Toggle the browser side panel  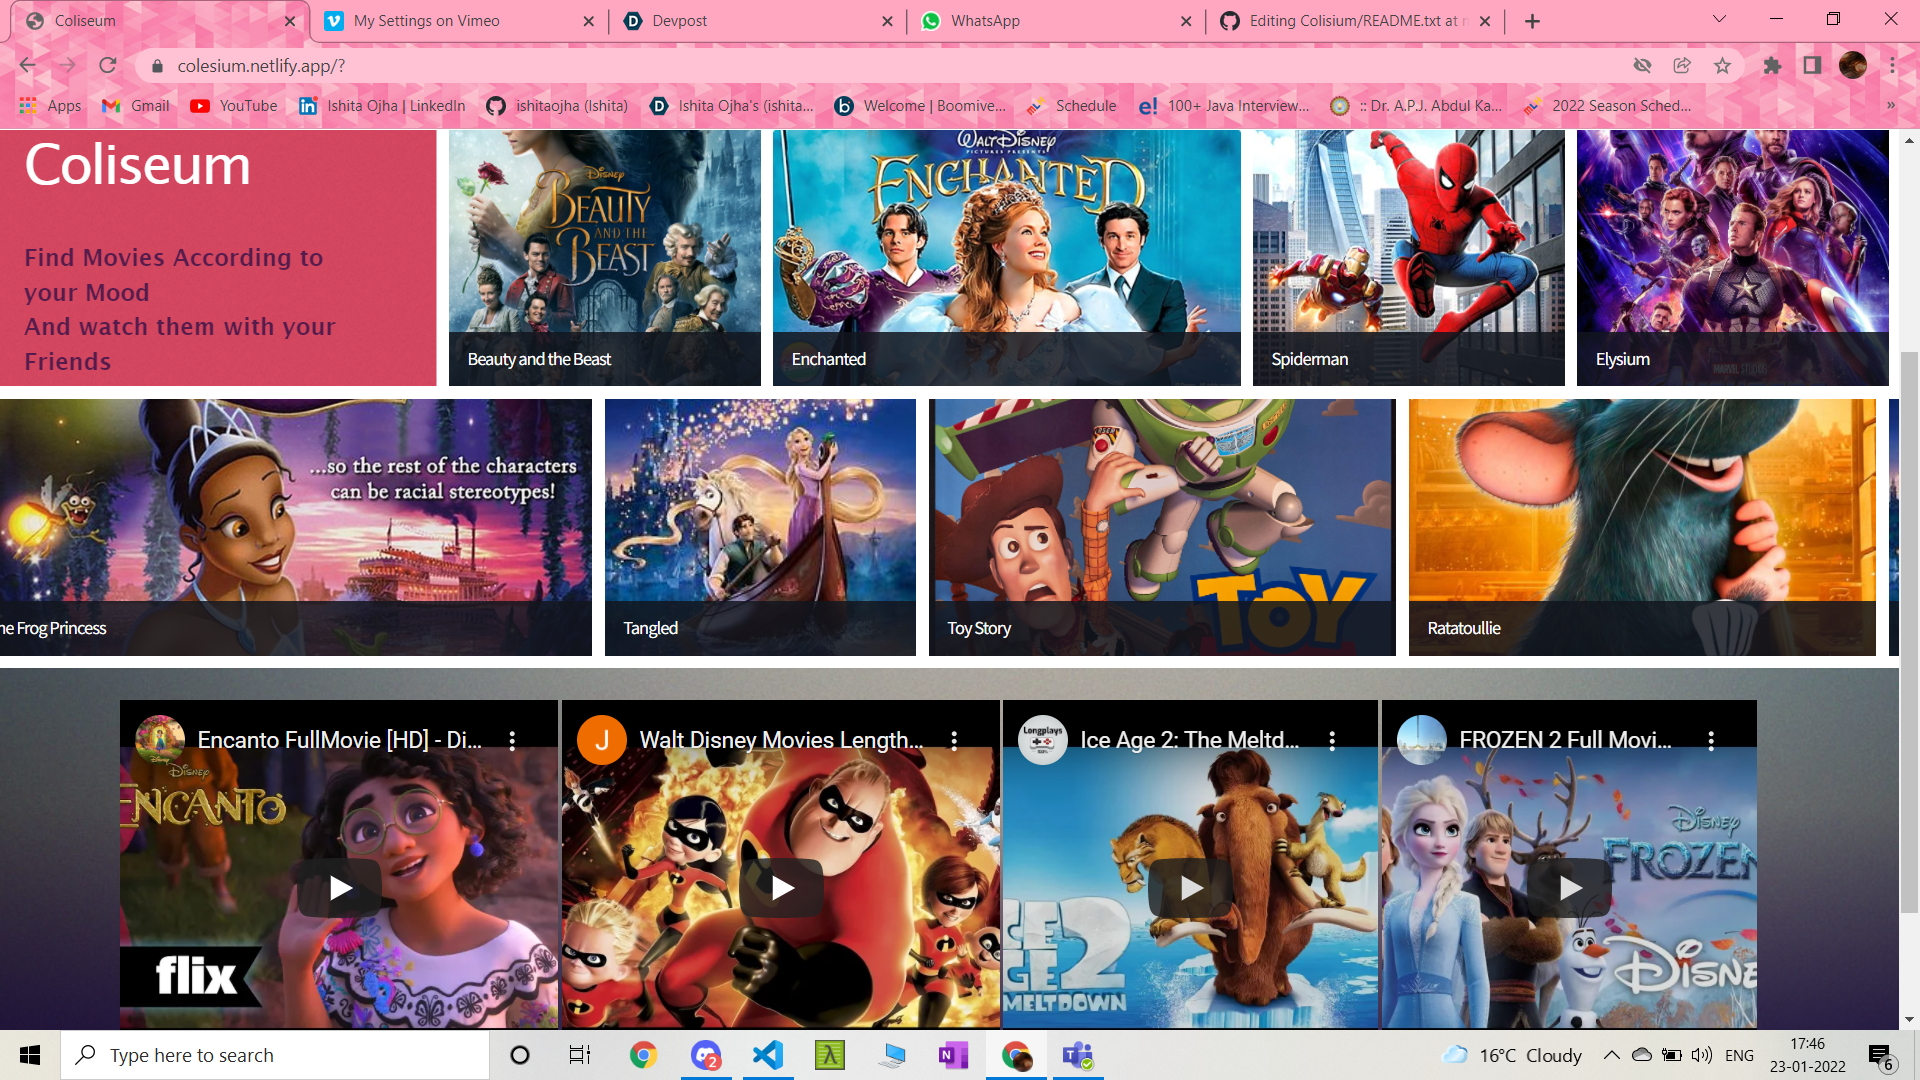pos(1812,66)
